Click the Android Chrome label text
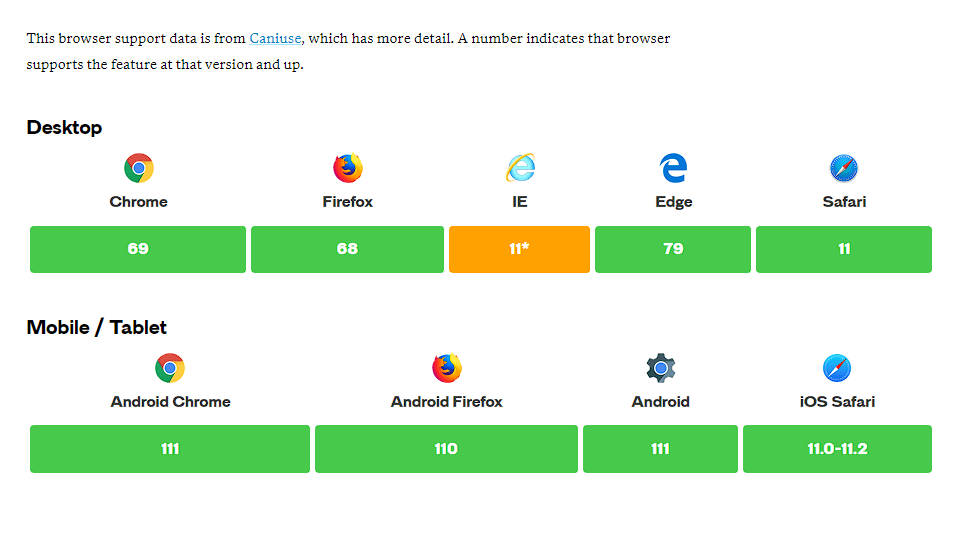This screenshot has width=964, height=533. [170, 402]
